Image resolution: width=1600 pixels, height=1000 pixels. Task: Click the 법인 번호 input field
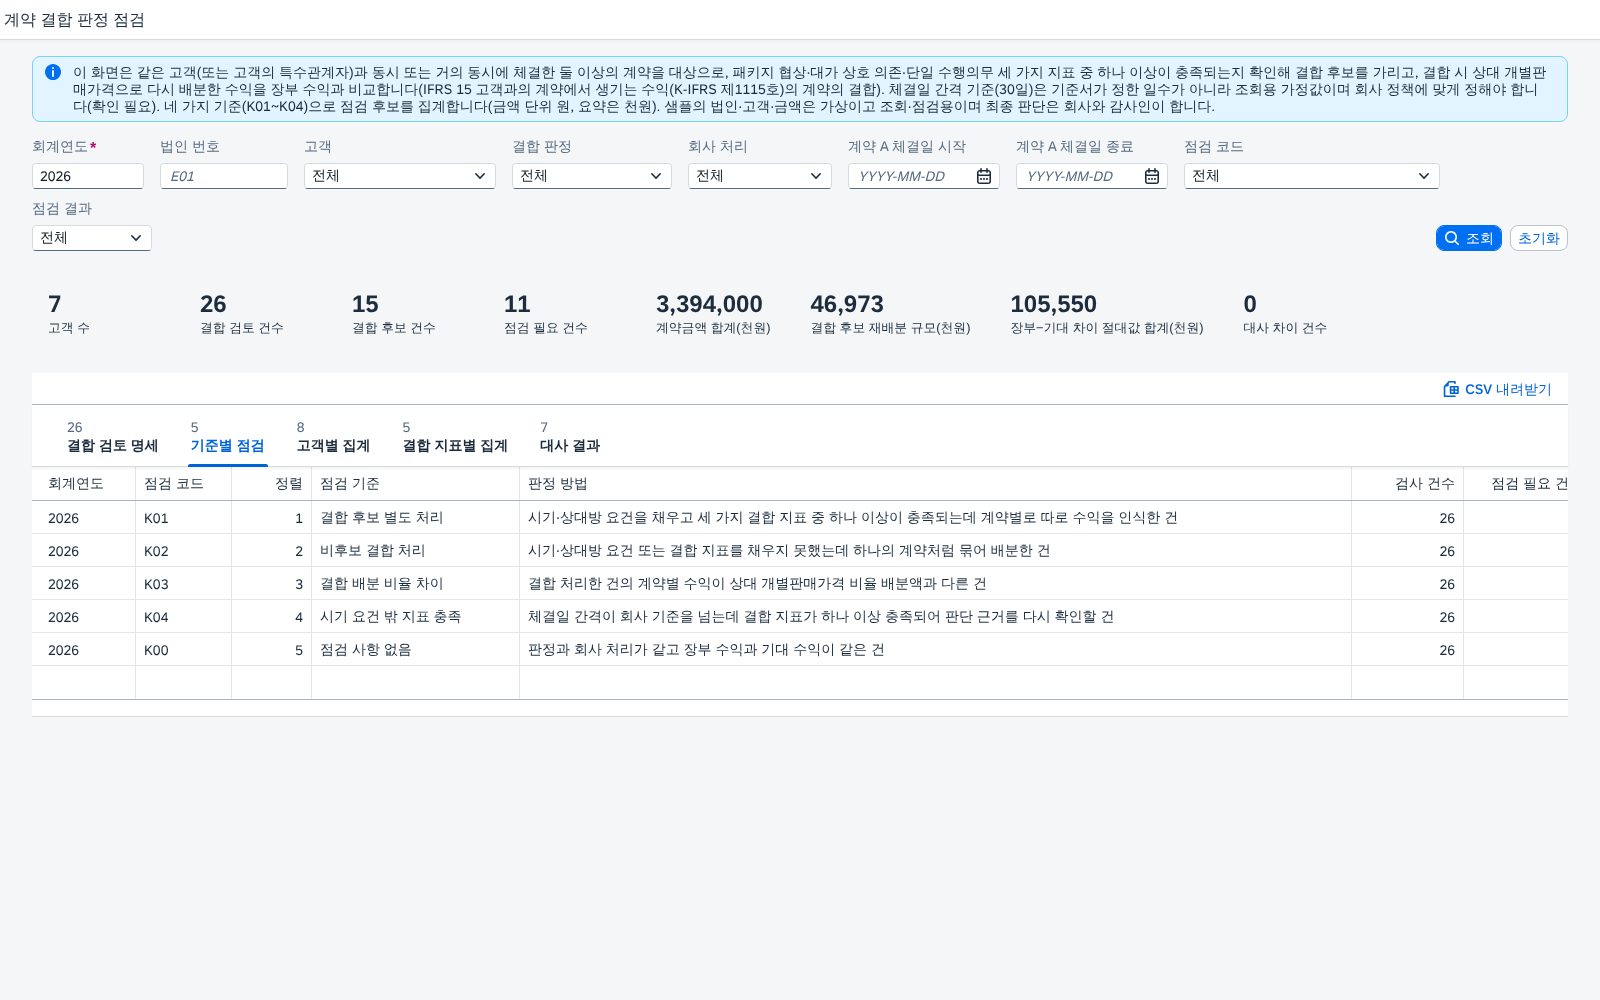coord(224,176)
